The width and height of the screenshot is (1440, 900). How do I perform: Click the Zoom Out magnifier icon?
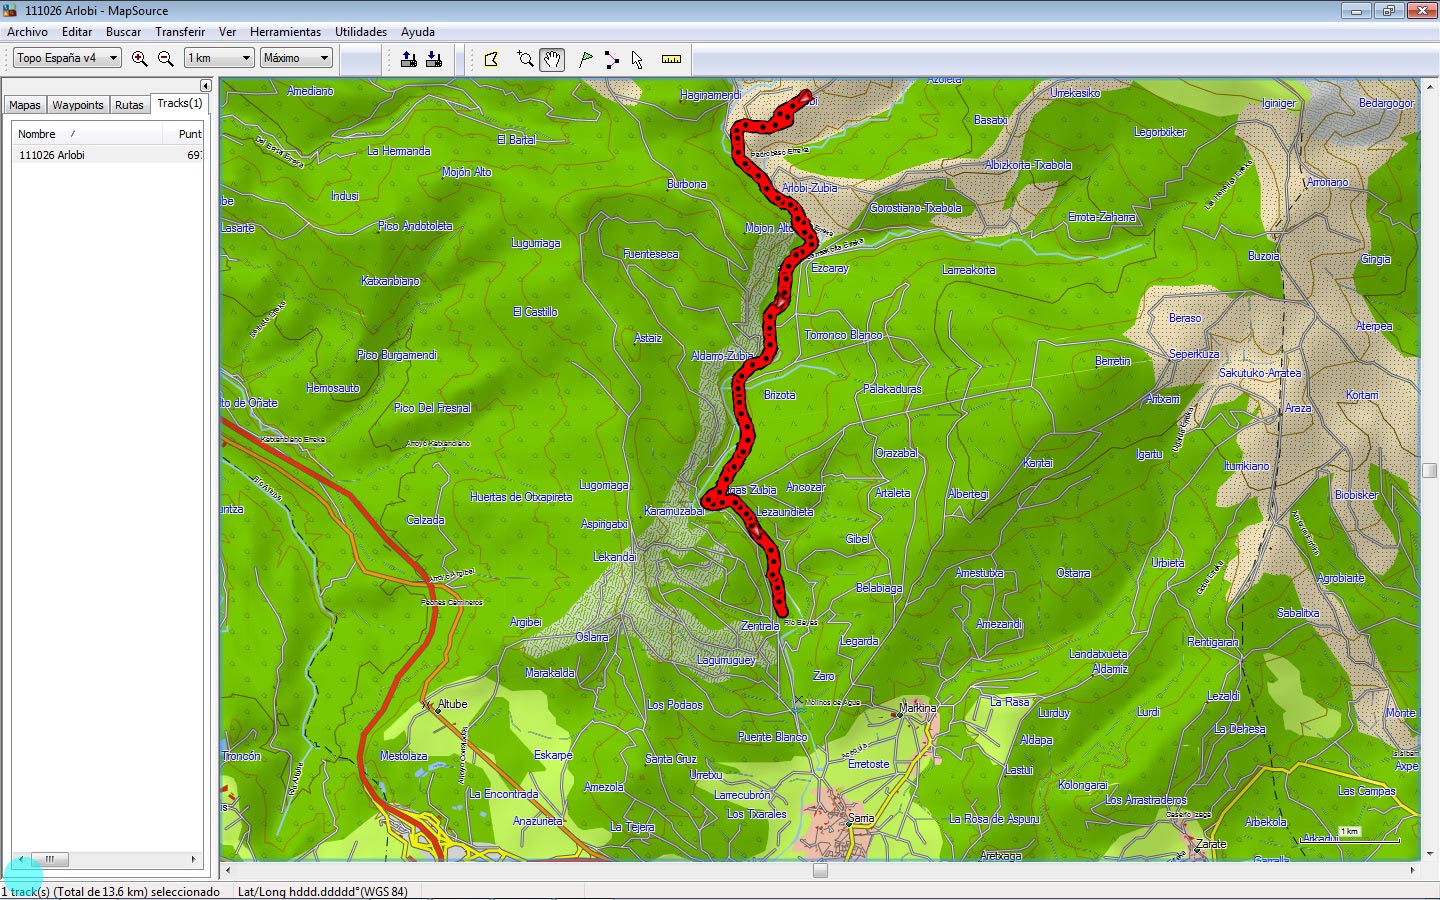click(166, 59)
